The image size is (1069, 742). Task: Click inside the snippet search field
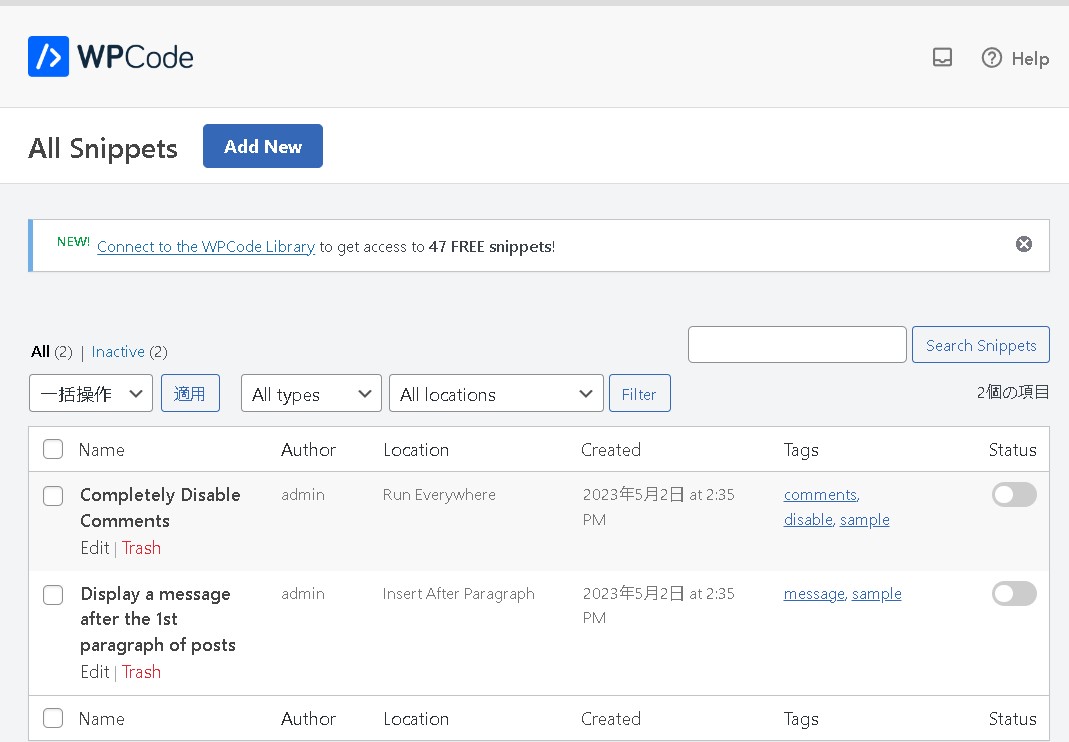pos(797,344)
